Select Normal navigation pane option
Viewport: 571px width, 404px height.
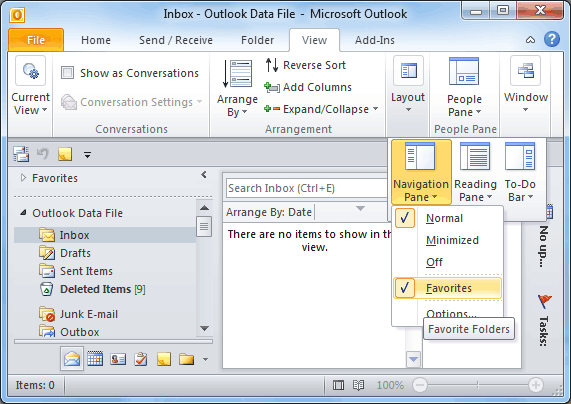point(445,218)
